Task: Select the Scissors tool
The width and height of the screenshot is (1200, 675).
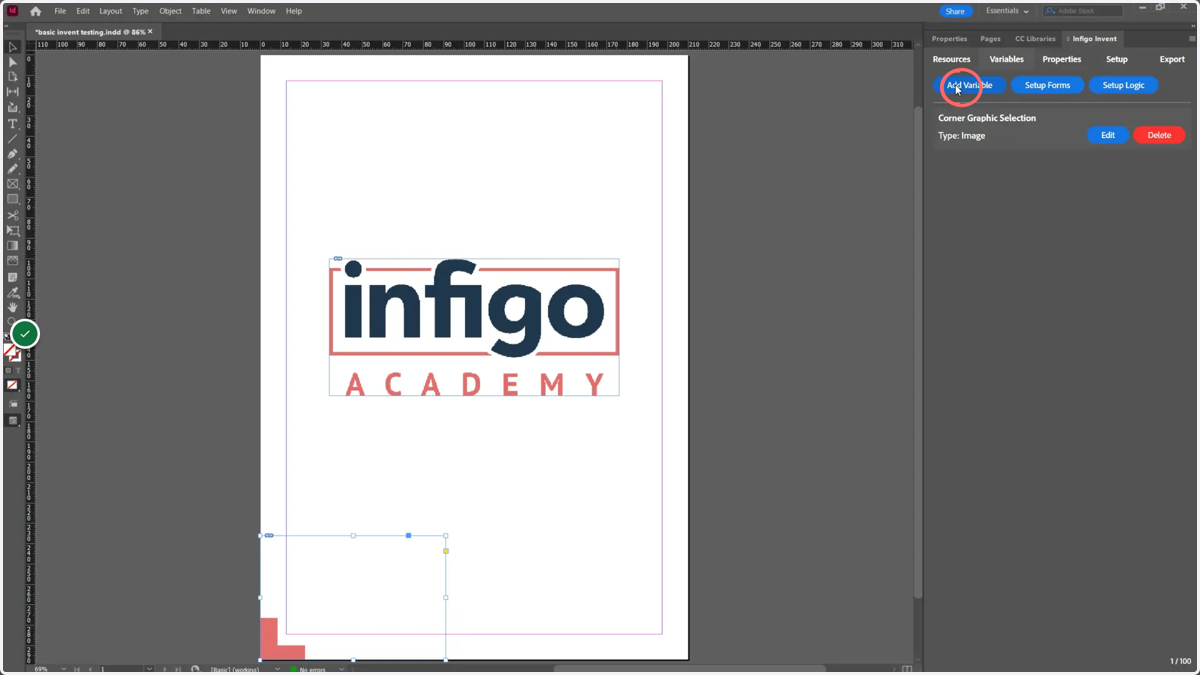Action: point(13,215)
